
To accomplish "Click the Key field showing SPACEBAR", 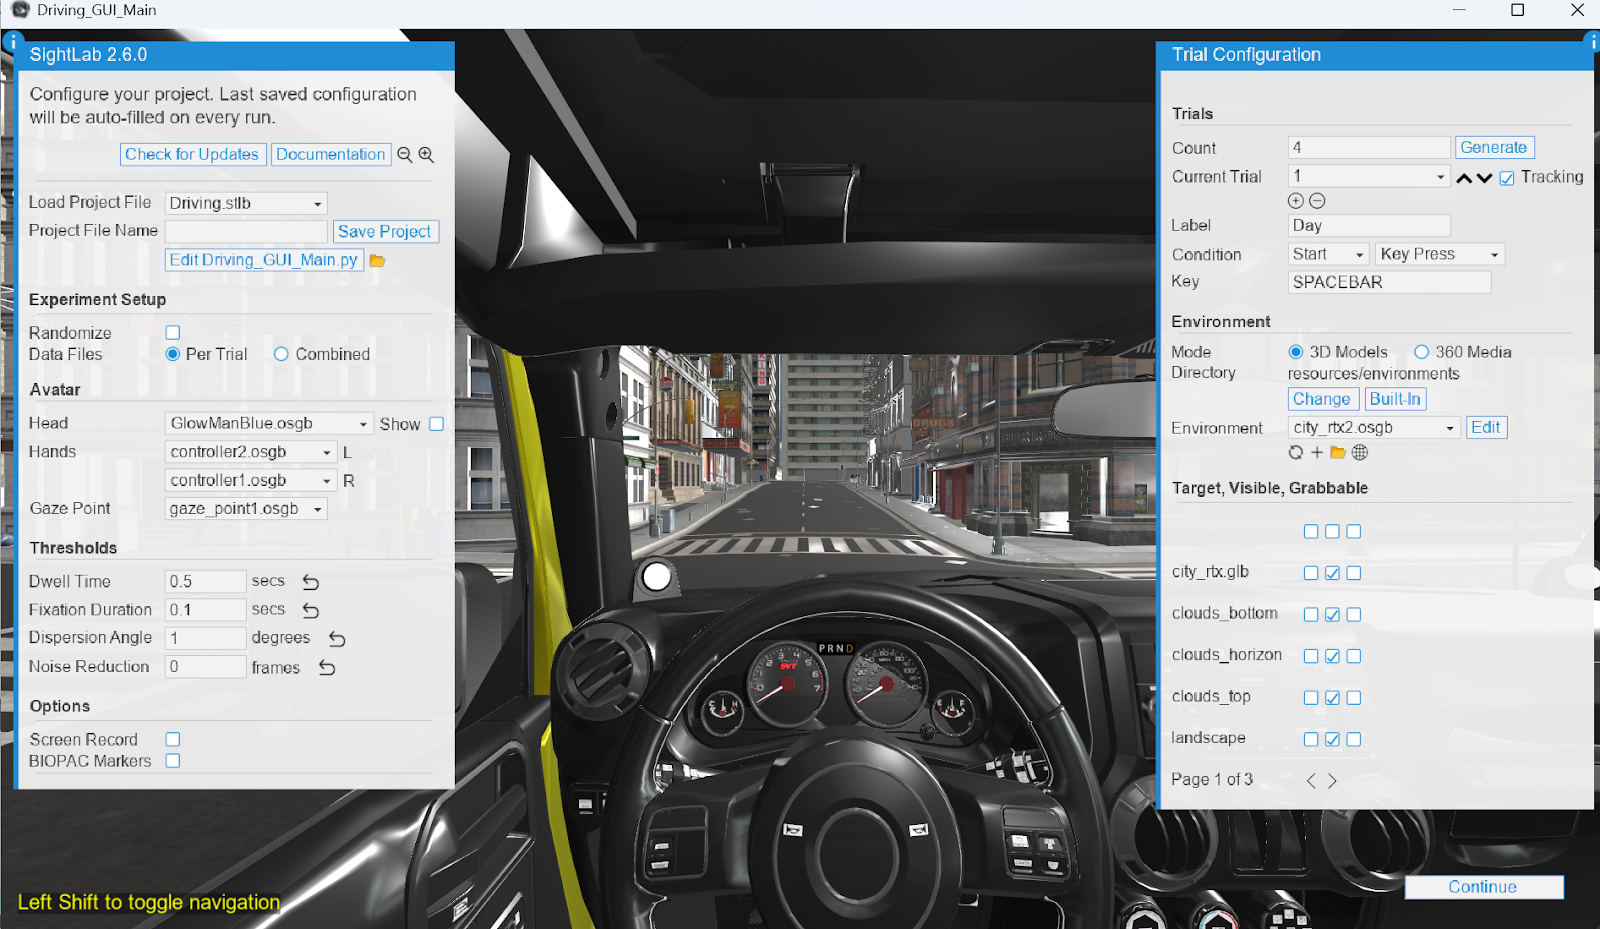I will pyautogui.click(x=1389, y=283).
